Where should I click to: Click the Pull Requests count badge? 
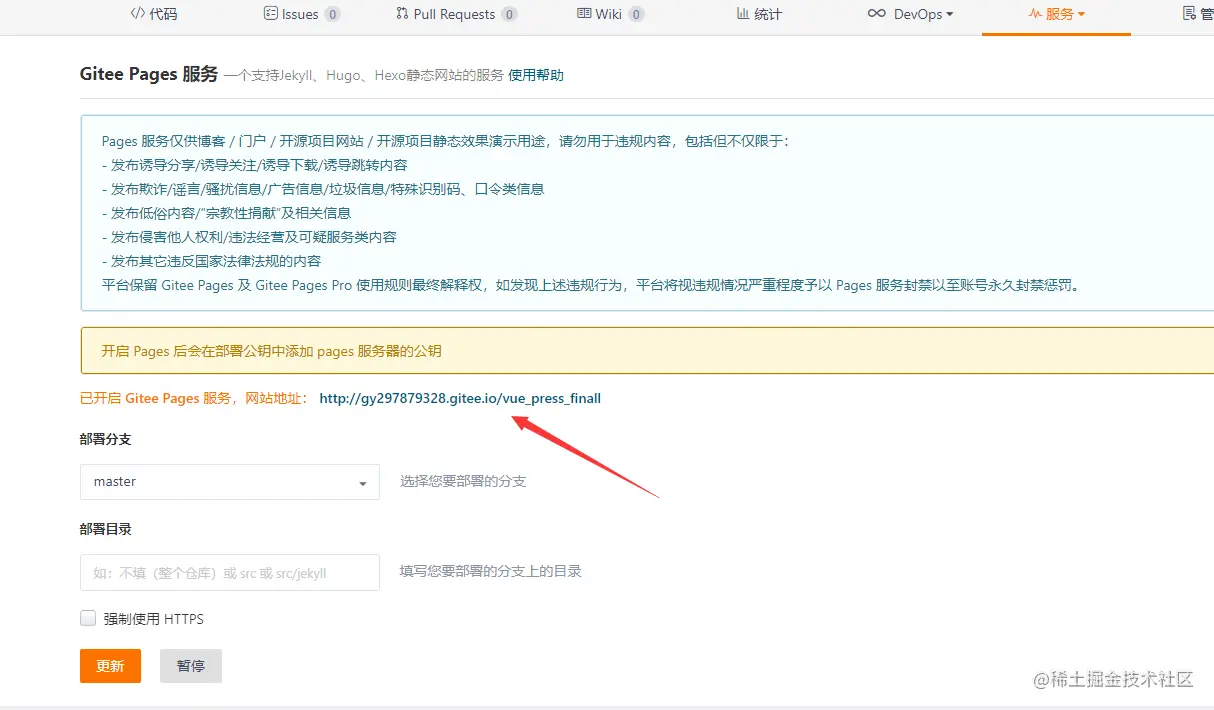click(509, 14)
